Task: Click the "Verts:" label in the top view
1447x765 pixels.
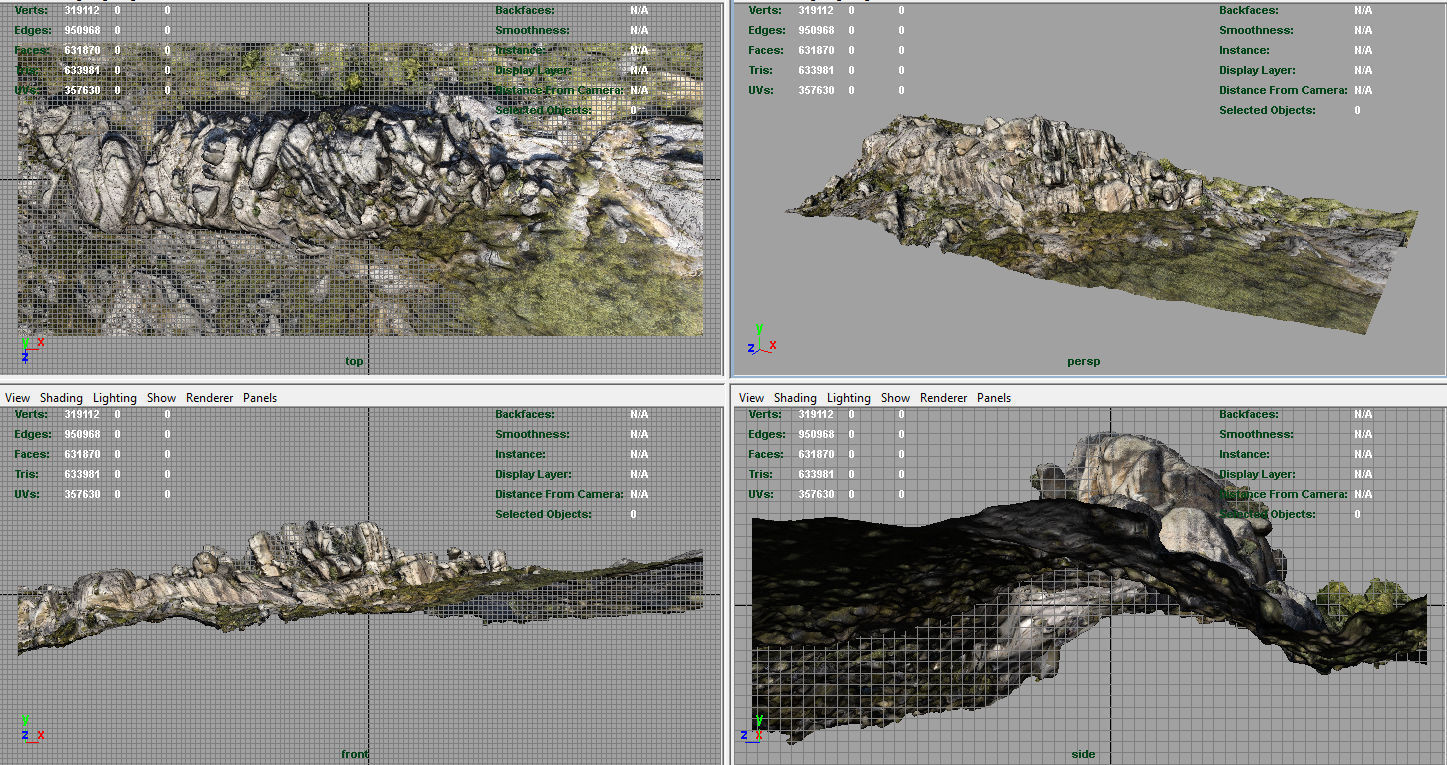Action: [31, 10]
